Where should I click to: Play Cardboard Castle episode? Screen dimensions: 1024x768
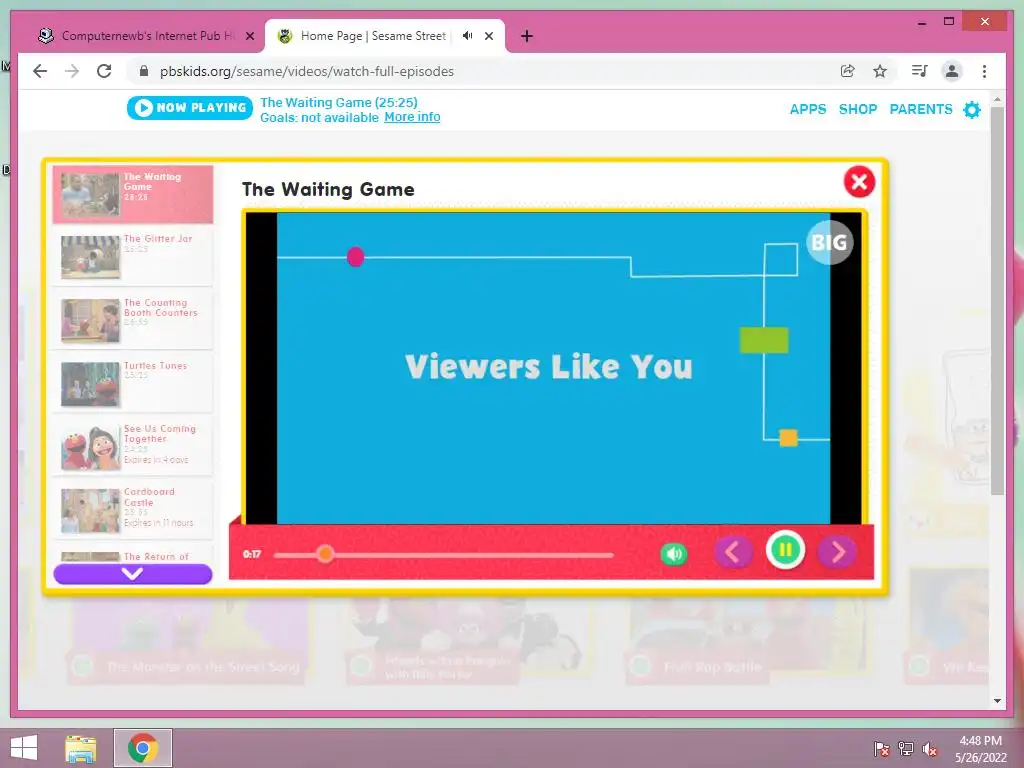pyautogui.click(x=133, y=510)
